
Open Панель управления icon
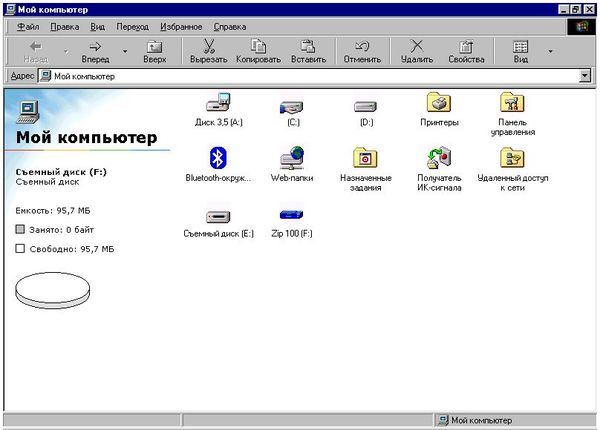tap(512, 103)
